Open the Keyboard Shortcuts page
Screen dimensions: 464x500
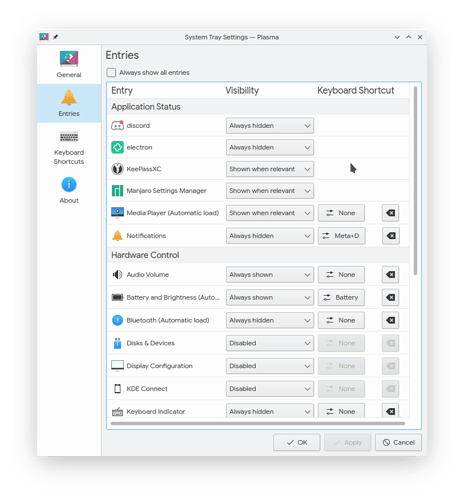[x=69, y=148]
